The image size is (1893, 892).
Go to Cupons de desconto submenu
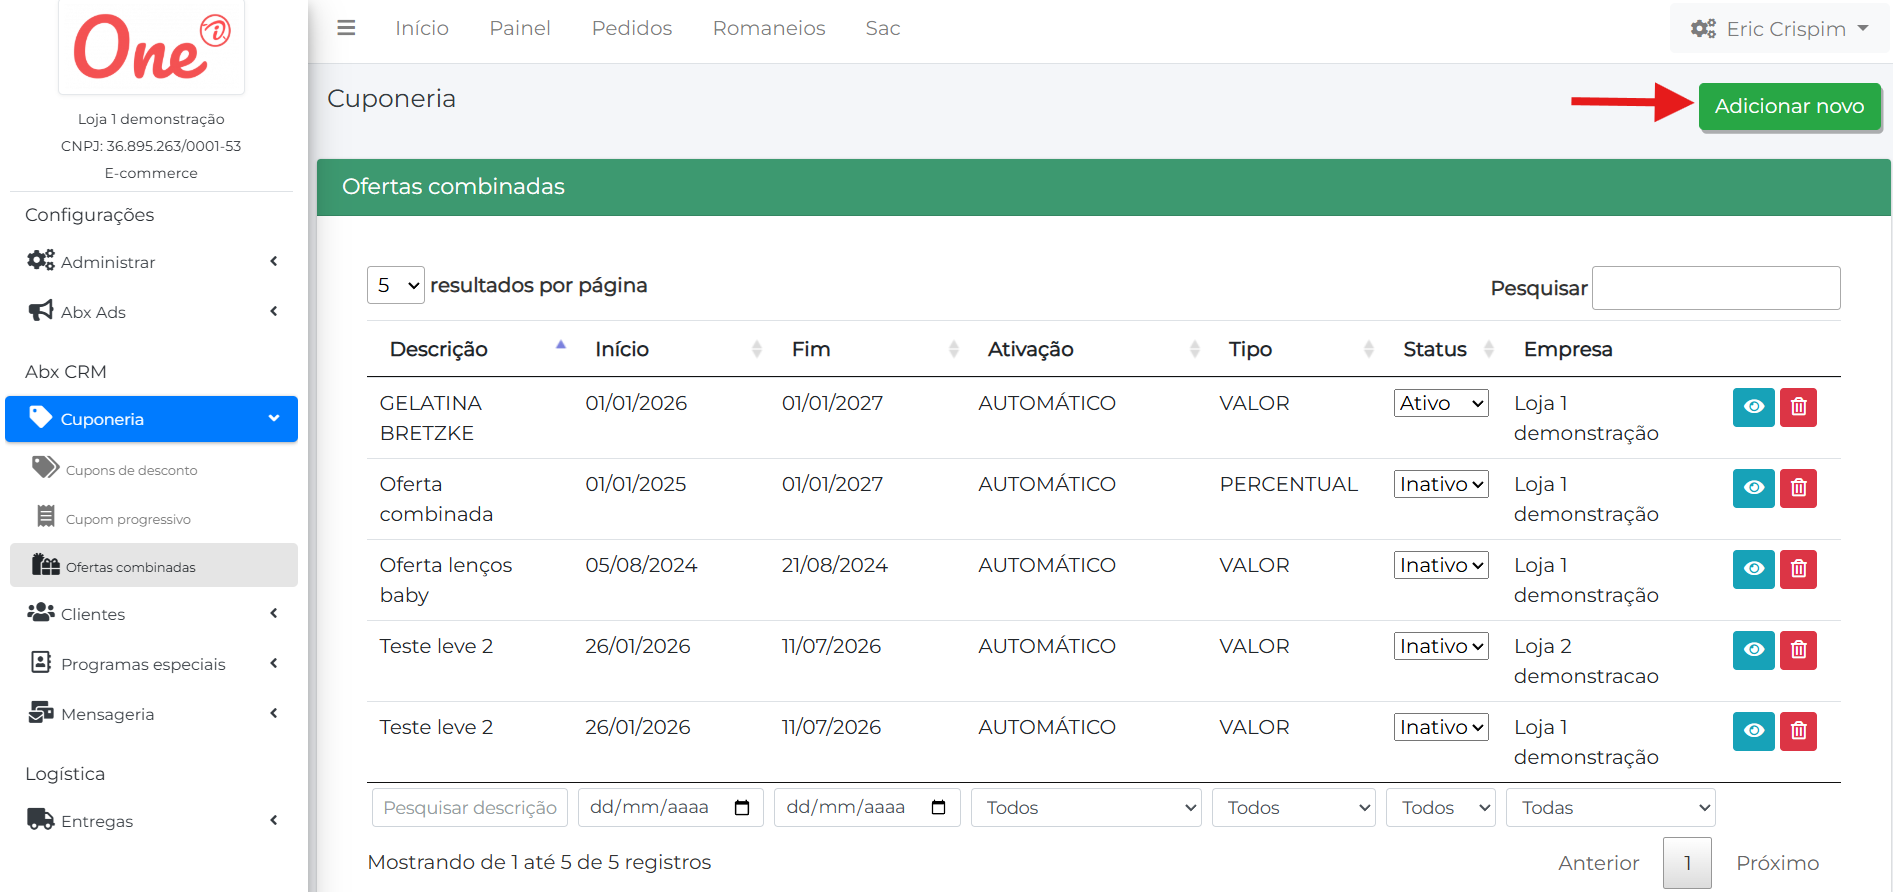[131, 470]
